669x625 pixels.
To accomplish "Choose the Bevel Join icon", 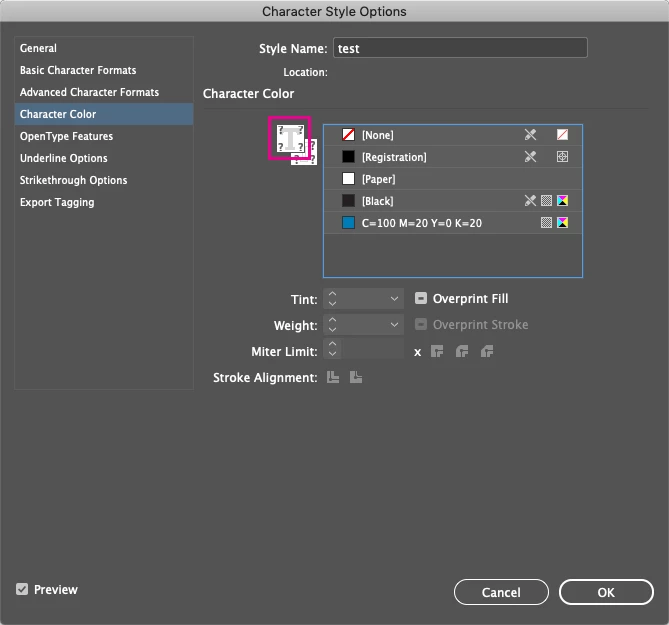I will tap(487, 352).
